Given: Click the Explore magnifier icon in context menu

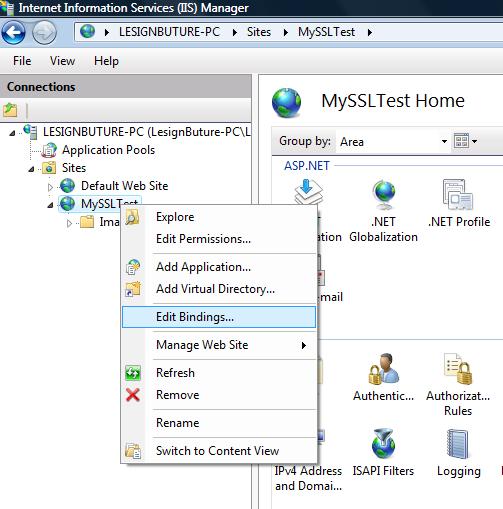Looking at the screenshot, I should pos(133,217).
